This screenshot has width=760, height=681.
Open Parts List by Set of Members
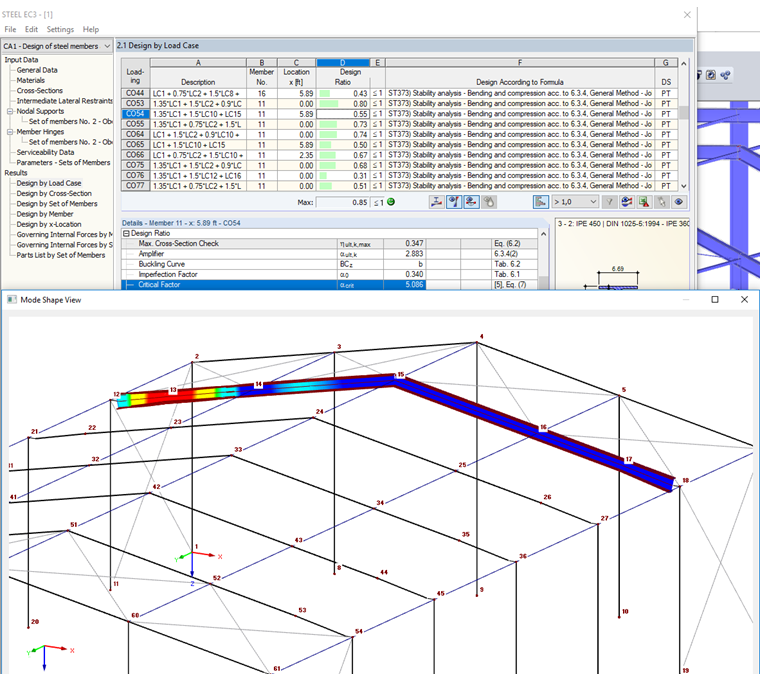click(61, 255)
